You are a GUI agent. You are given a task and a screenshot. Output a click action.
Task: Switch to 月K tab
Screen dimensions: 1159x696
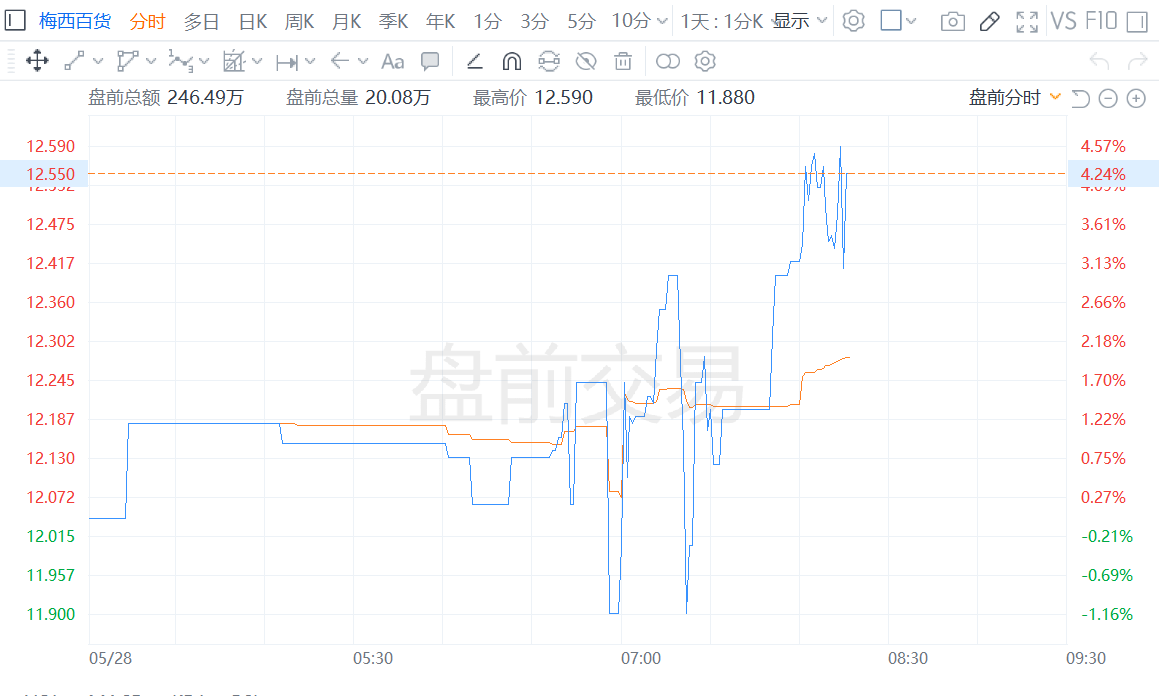[x=347, y=21]
